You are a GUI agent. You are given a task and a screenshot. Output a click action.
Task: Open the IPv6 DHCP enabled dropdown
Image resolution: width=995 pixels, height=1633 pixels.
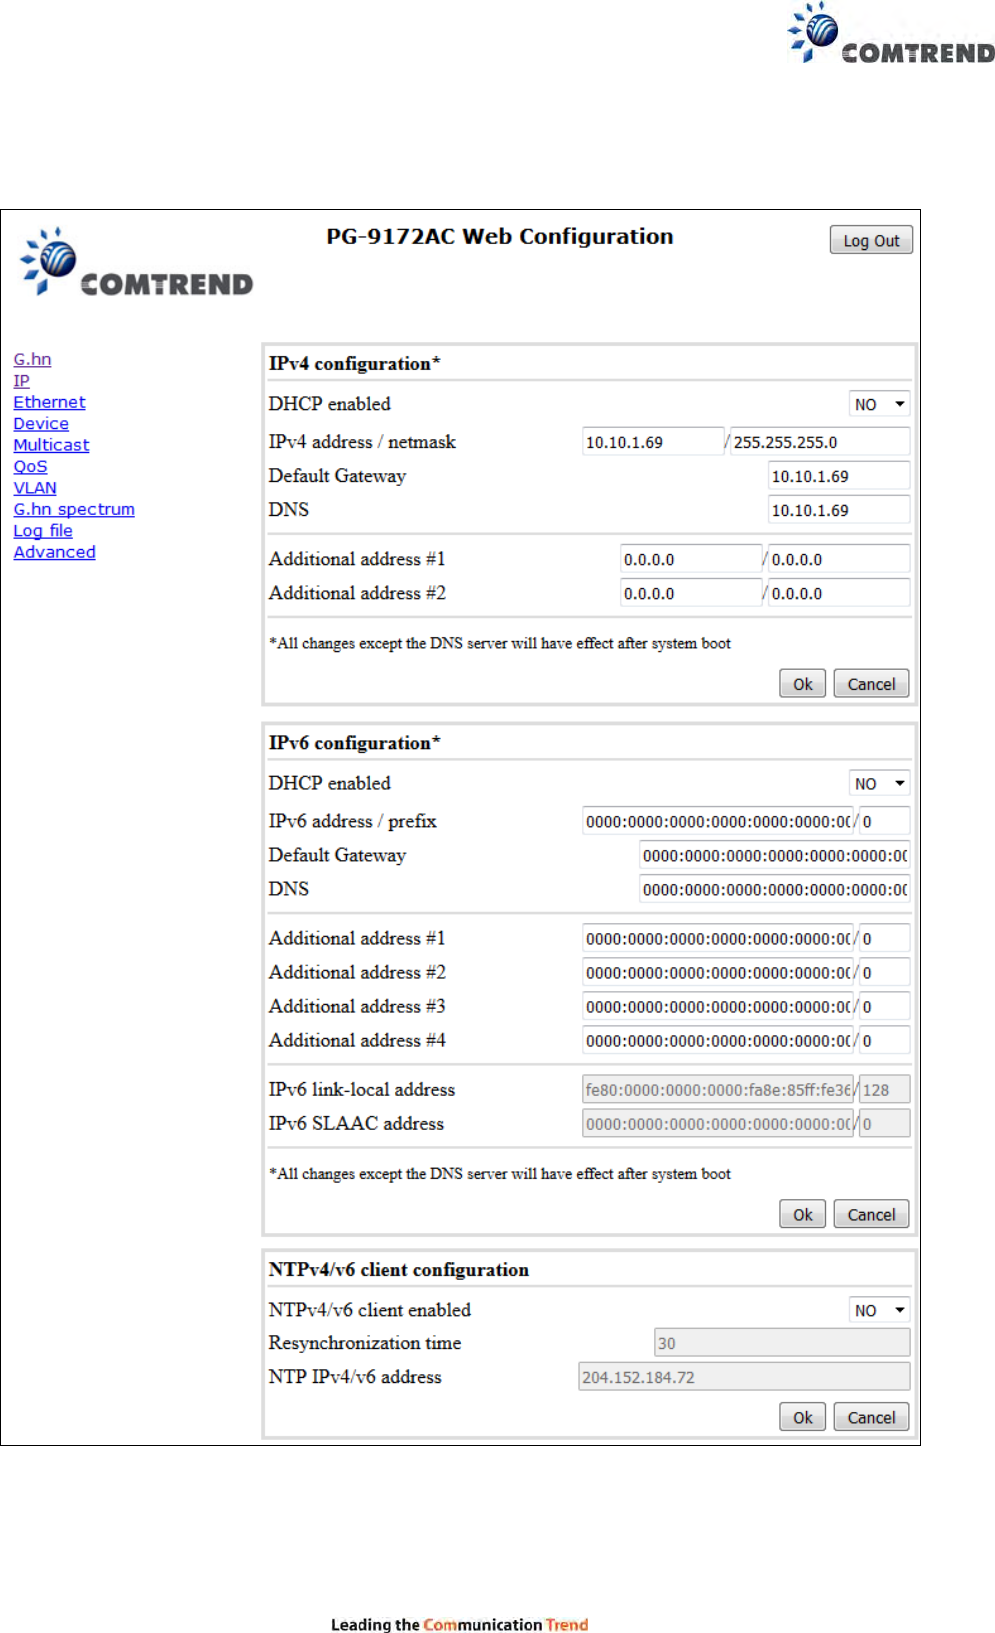click(x=879, y=783)
